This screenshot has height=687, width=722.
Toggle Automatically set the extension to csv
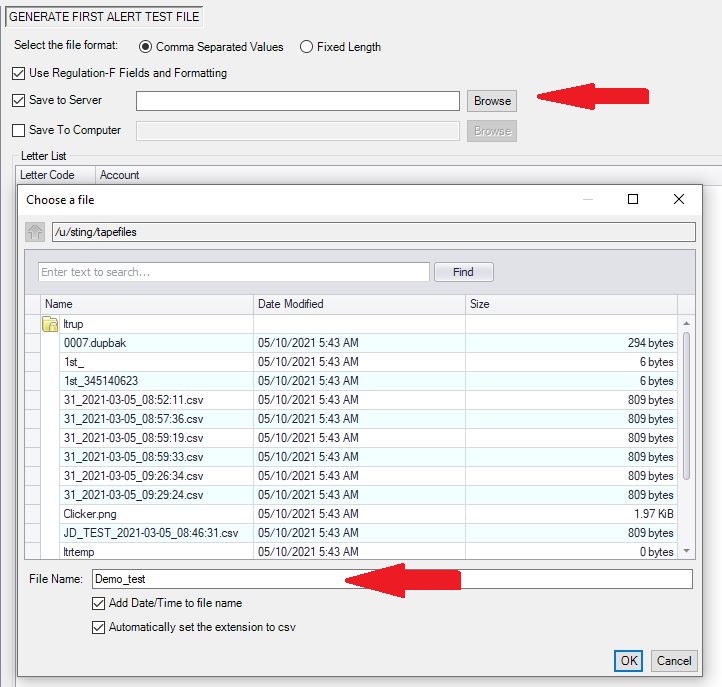(x=99, y=627)
